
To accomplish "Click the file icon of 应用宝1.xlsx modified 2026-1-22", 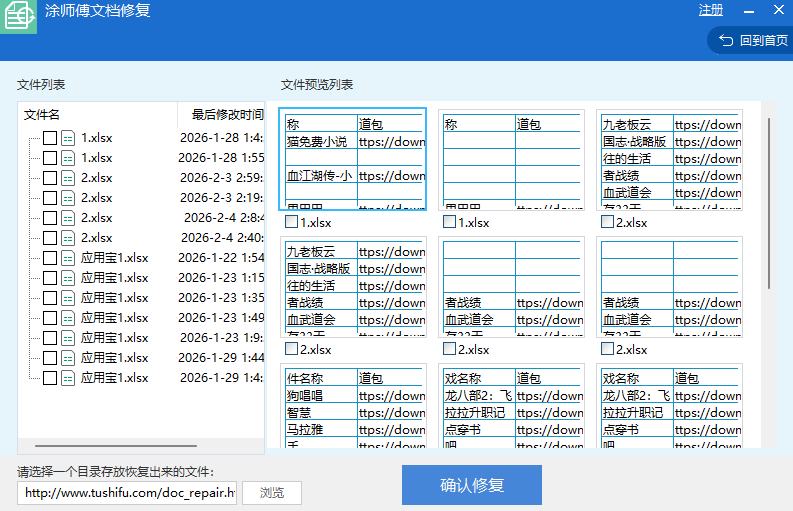I will pyautogui.click(x=68, y=258).
